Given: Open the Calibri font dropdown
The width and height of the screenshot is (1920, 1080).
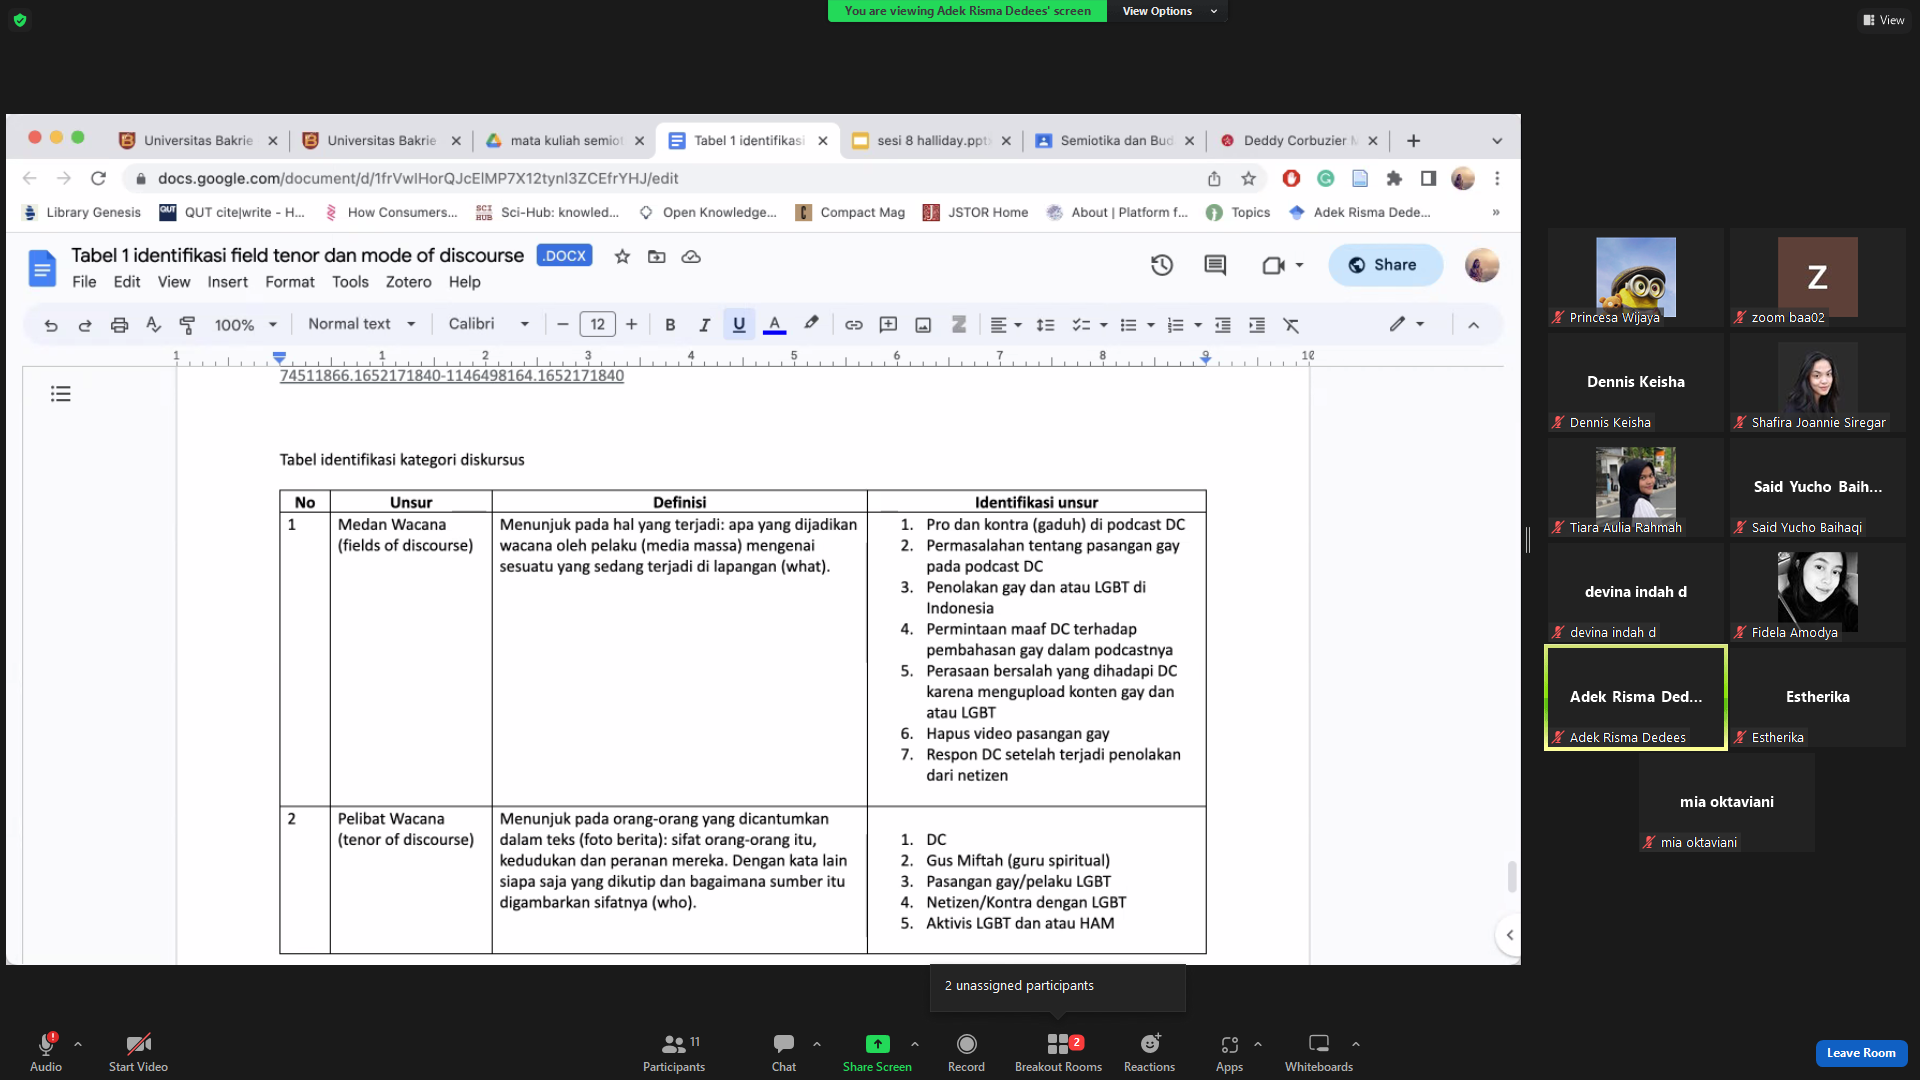Looking at the screenshot, I should click(x=488, y=324).
